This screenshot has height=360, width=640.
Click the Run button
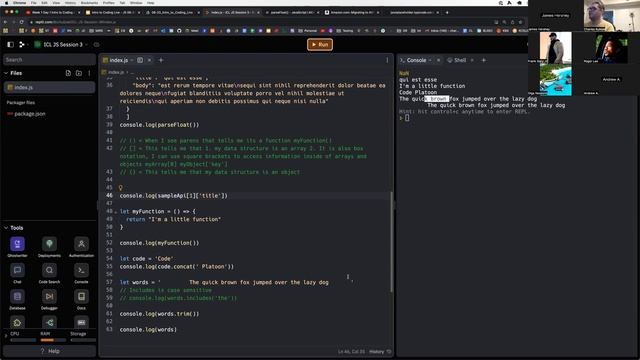[320, 44]
